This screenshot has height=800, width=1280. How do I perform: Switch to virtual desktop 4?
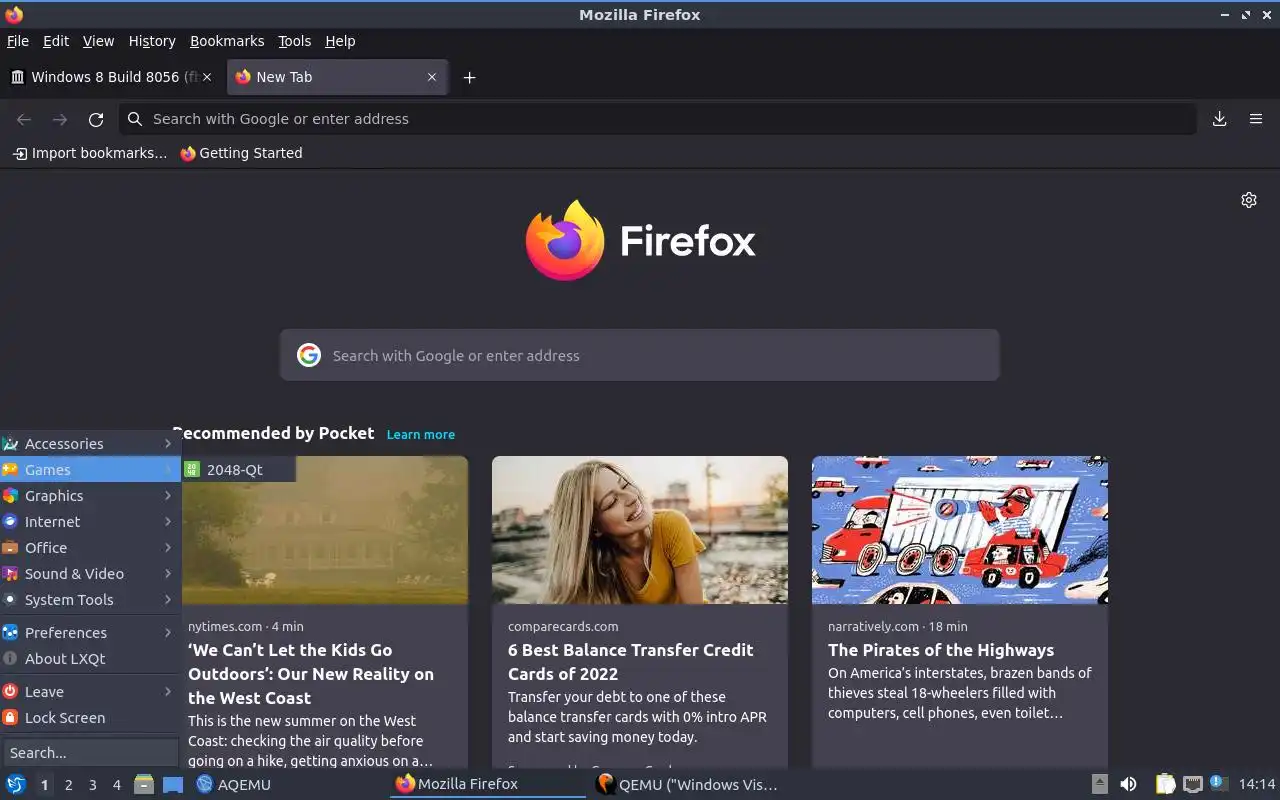(116, 785)
